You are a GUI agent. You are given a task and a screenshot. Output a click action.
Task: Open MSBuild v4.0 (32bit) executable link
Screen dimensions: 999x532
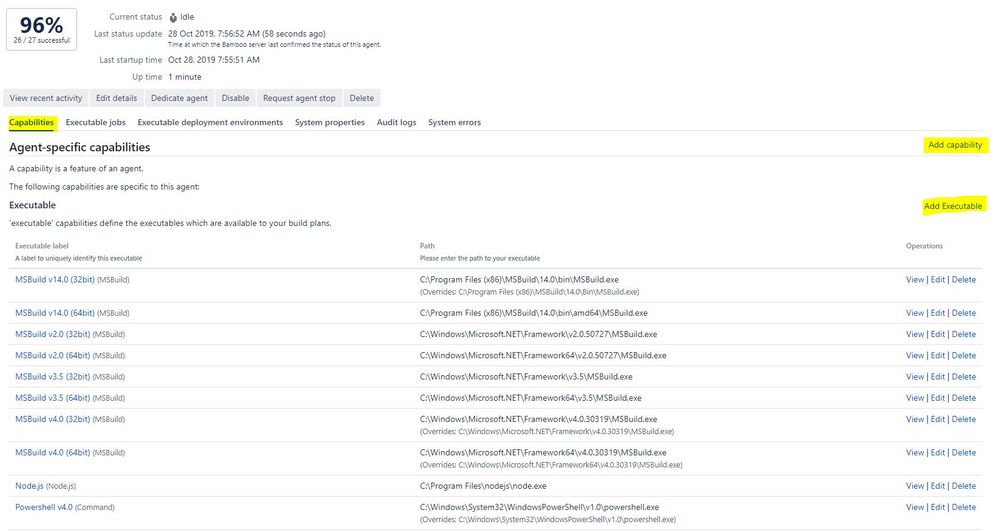53,419
